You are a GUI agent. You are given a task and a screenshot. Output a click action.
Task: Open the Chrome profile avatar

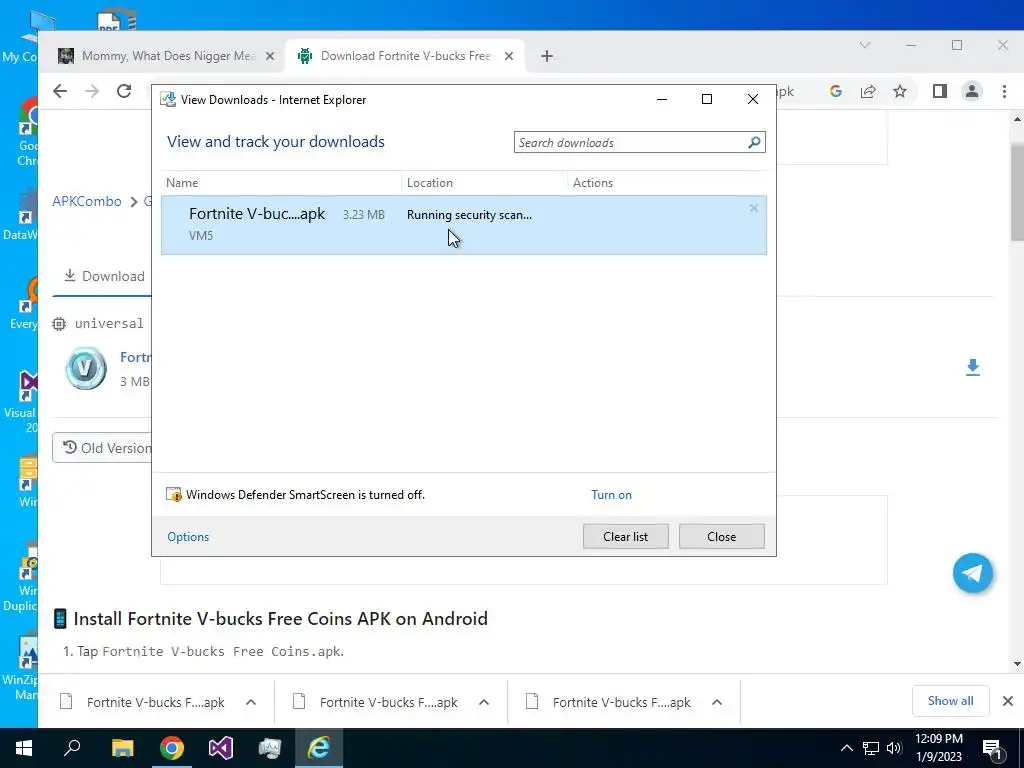972,91
